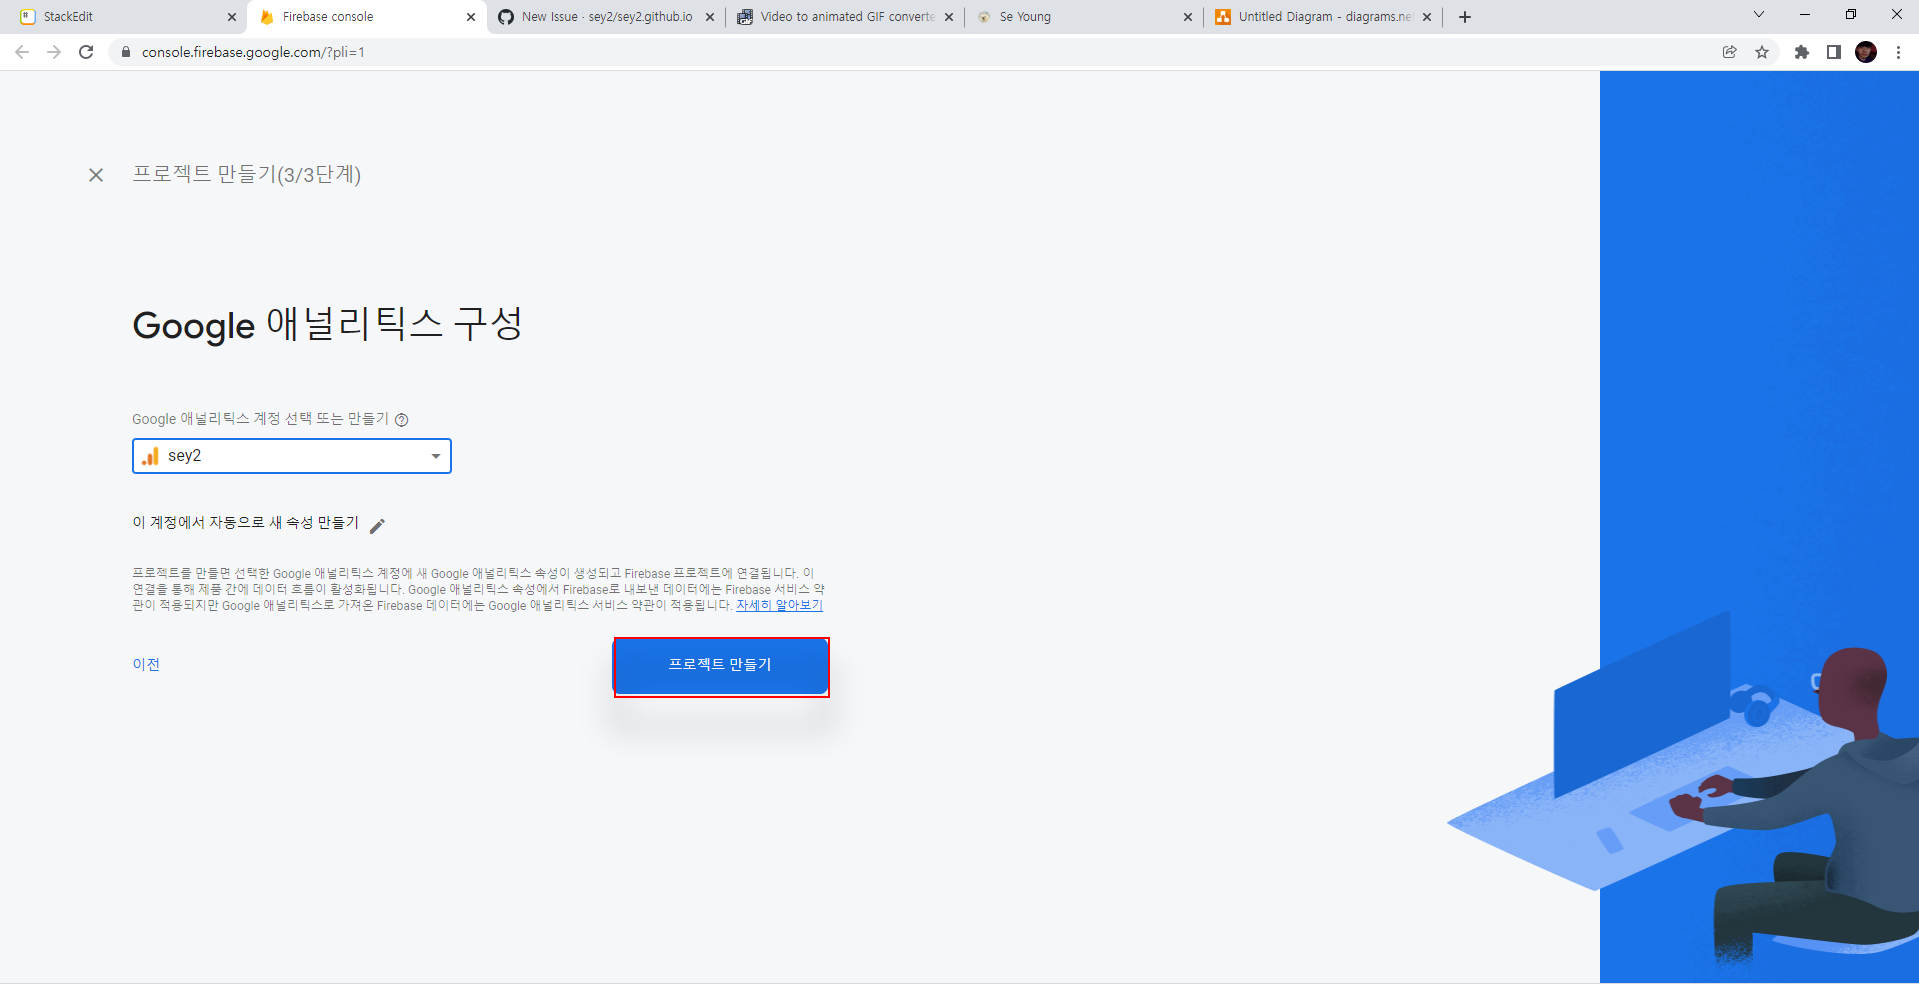The height and width of the screenshot is (985, 1919).
Task: Close the Firebase console tab
Action: click(471, 17)
